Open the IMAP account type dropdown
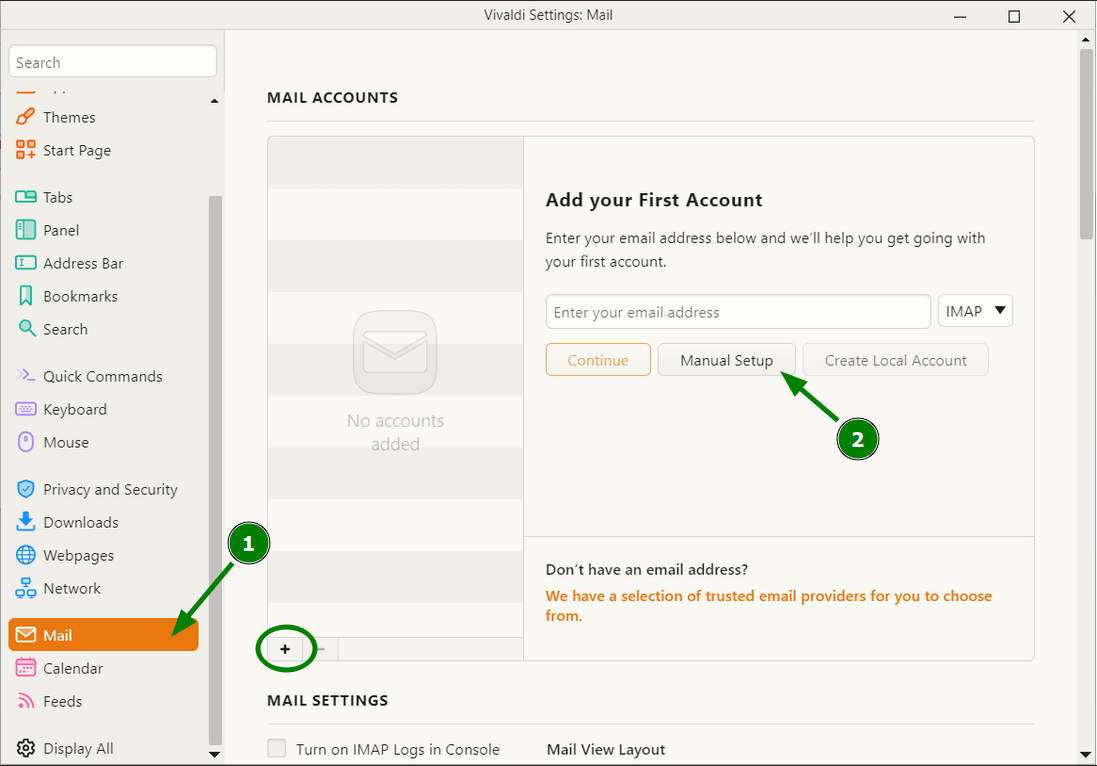 click(x=975, y=311)
